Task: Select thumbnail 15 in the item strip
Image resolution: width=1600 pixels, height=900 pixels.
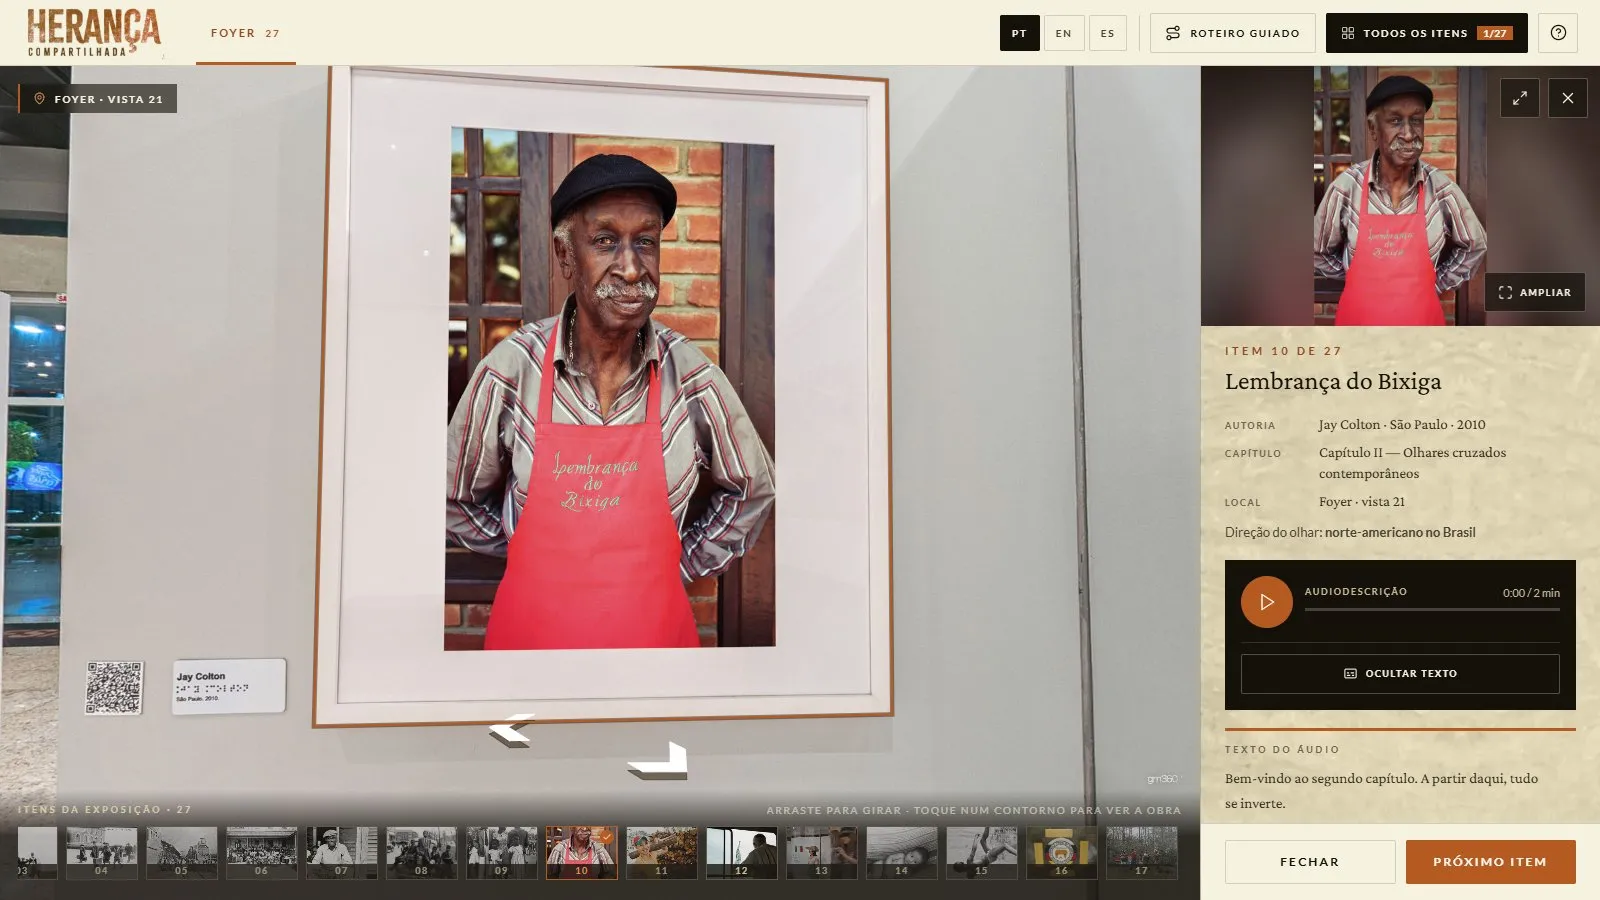Action: [981, 853]
